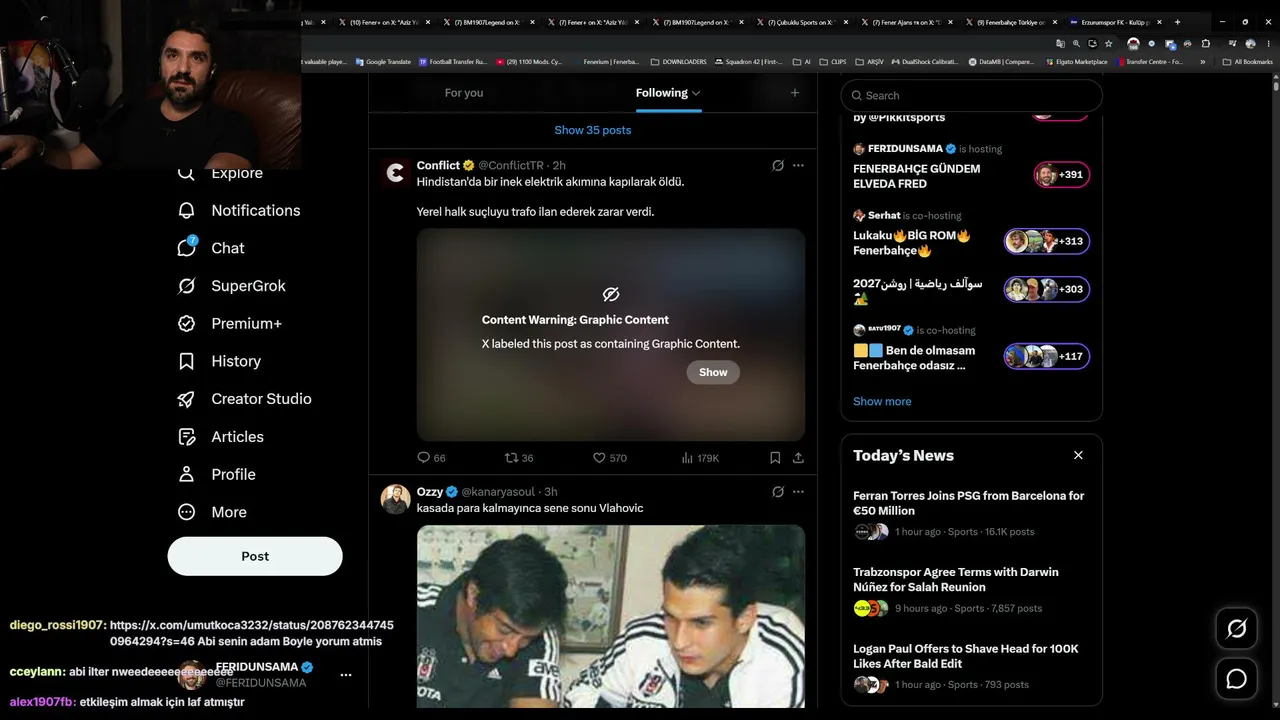1280x720 pixels.
Task: Switch to the Fener Ajans browser tab
Action: [x=907, y=22]
